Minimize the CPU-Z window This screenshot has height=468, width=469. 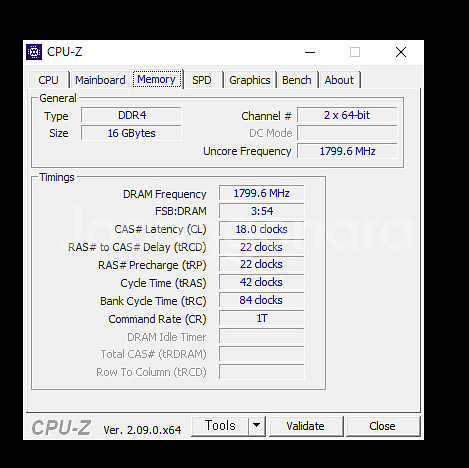click(x=310, y=52)
